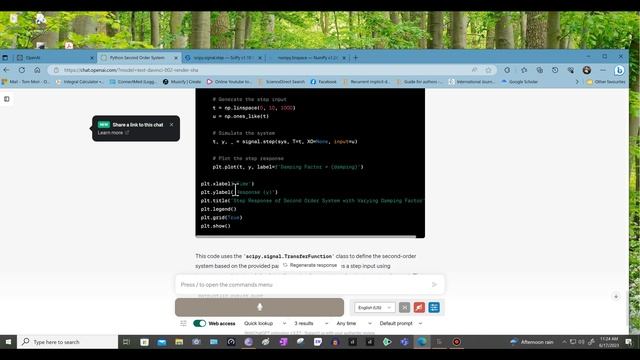
Task: Open the 3 results dropdown
Action: coord(311,323)
